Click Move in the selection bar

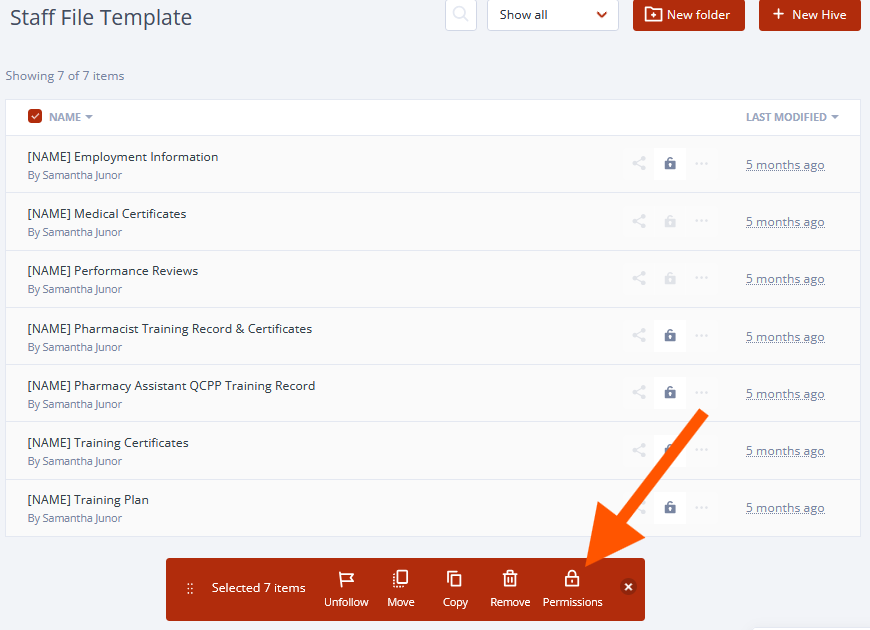pyautogui.click(x=401, y=589)
